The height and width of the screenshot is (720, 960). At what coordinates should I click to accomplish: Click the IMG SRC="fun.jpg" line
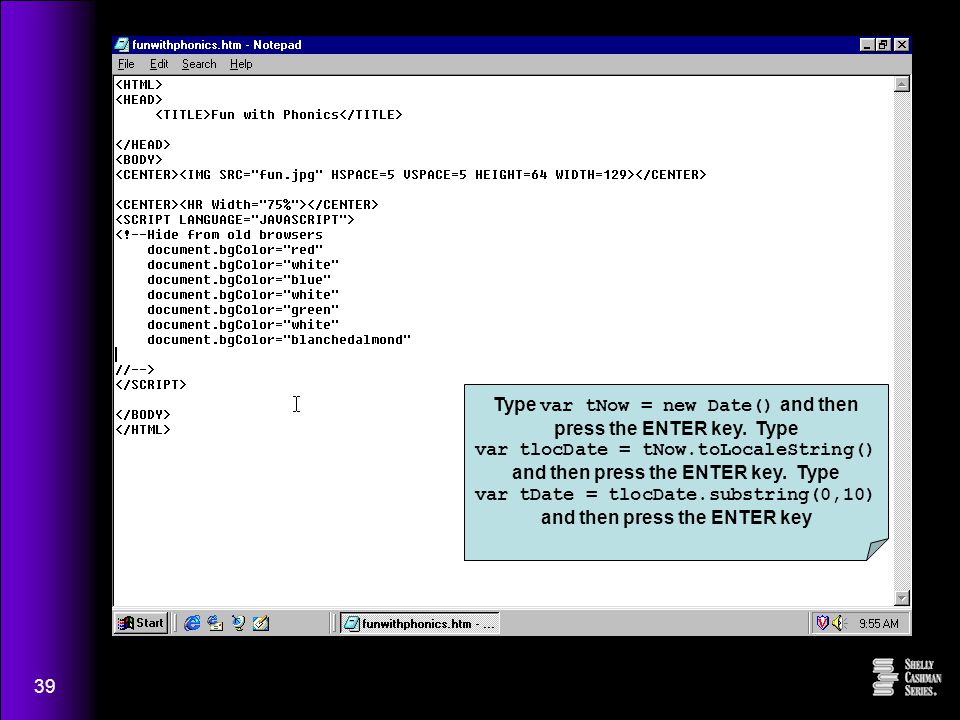[x=411, y=174]
